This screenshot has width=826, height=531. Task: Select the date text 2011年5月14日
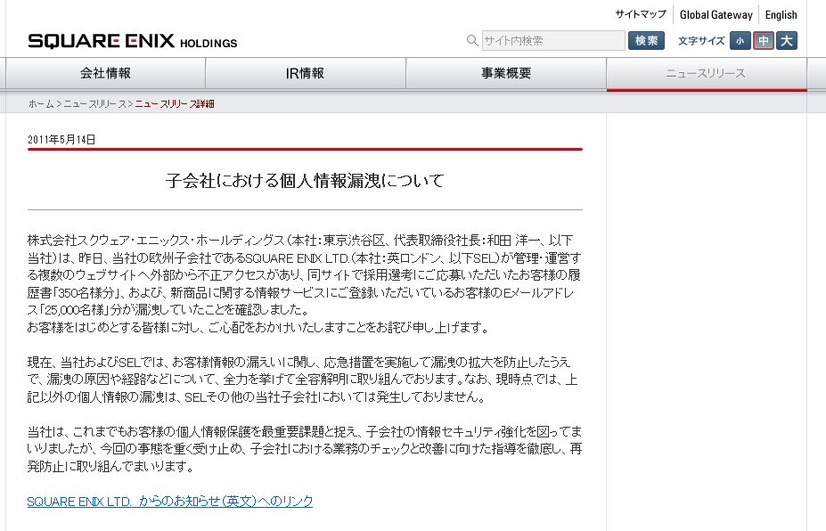pos(62,139)
